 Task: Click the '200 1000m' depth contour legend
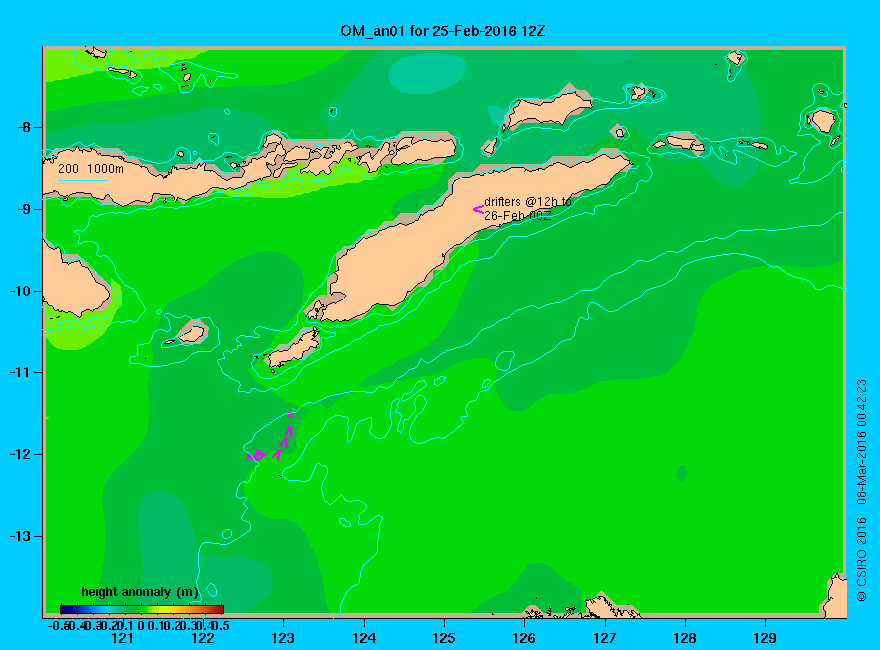point(90,169)
